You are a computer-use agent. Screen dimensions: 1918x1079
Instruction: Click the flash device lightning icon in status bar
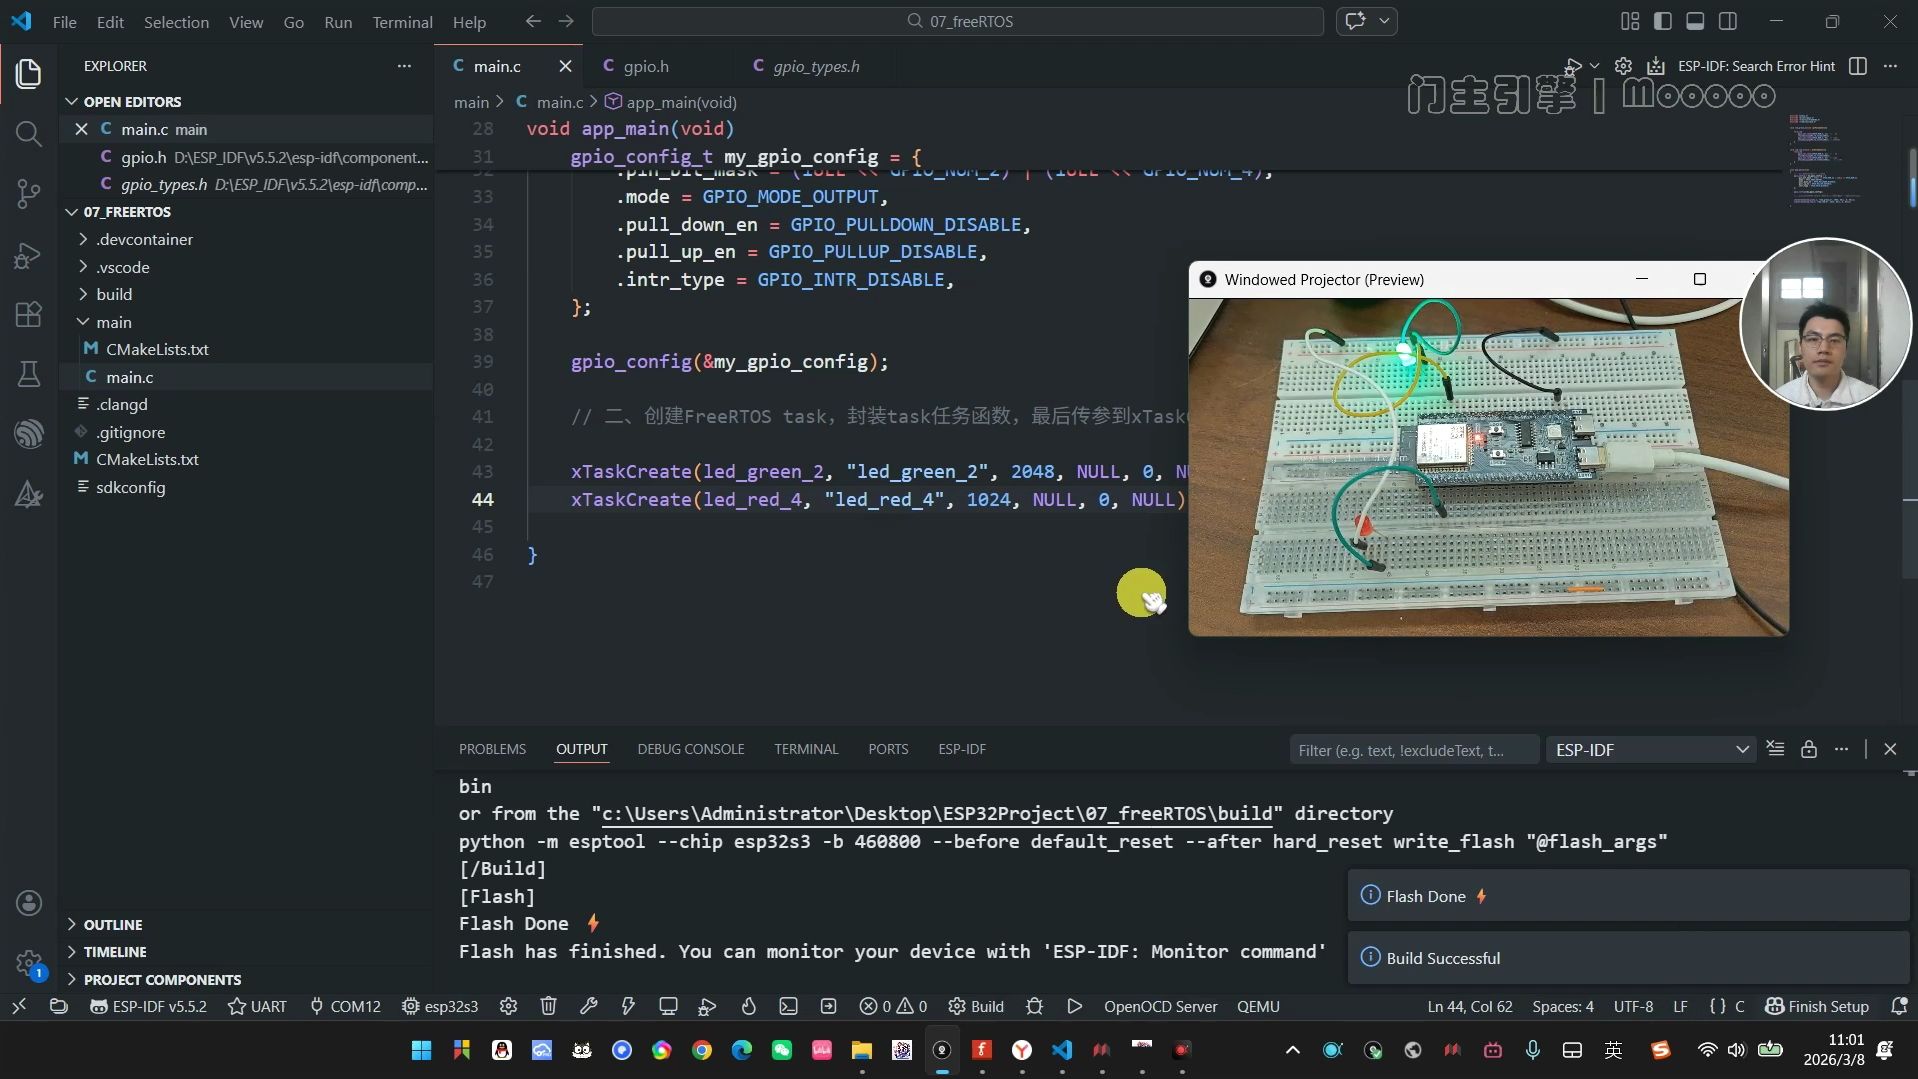tap(628, 1006)
